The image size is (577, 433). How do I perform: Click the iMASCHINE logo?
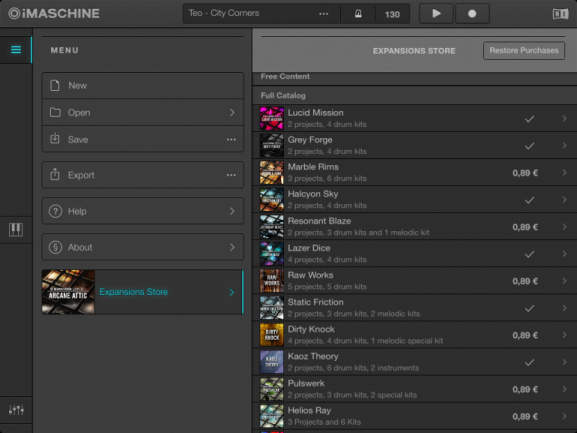point(54,14)
